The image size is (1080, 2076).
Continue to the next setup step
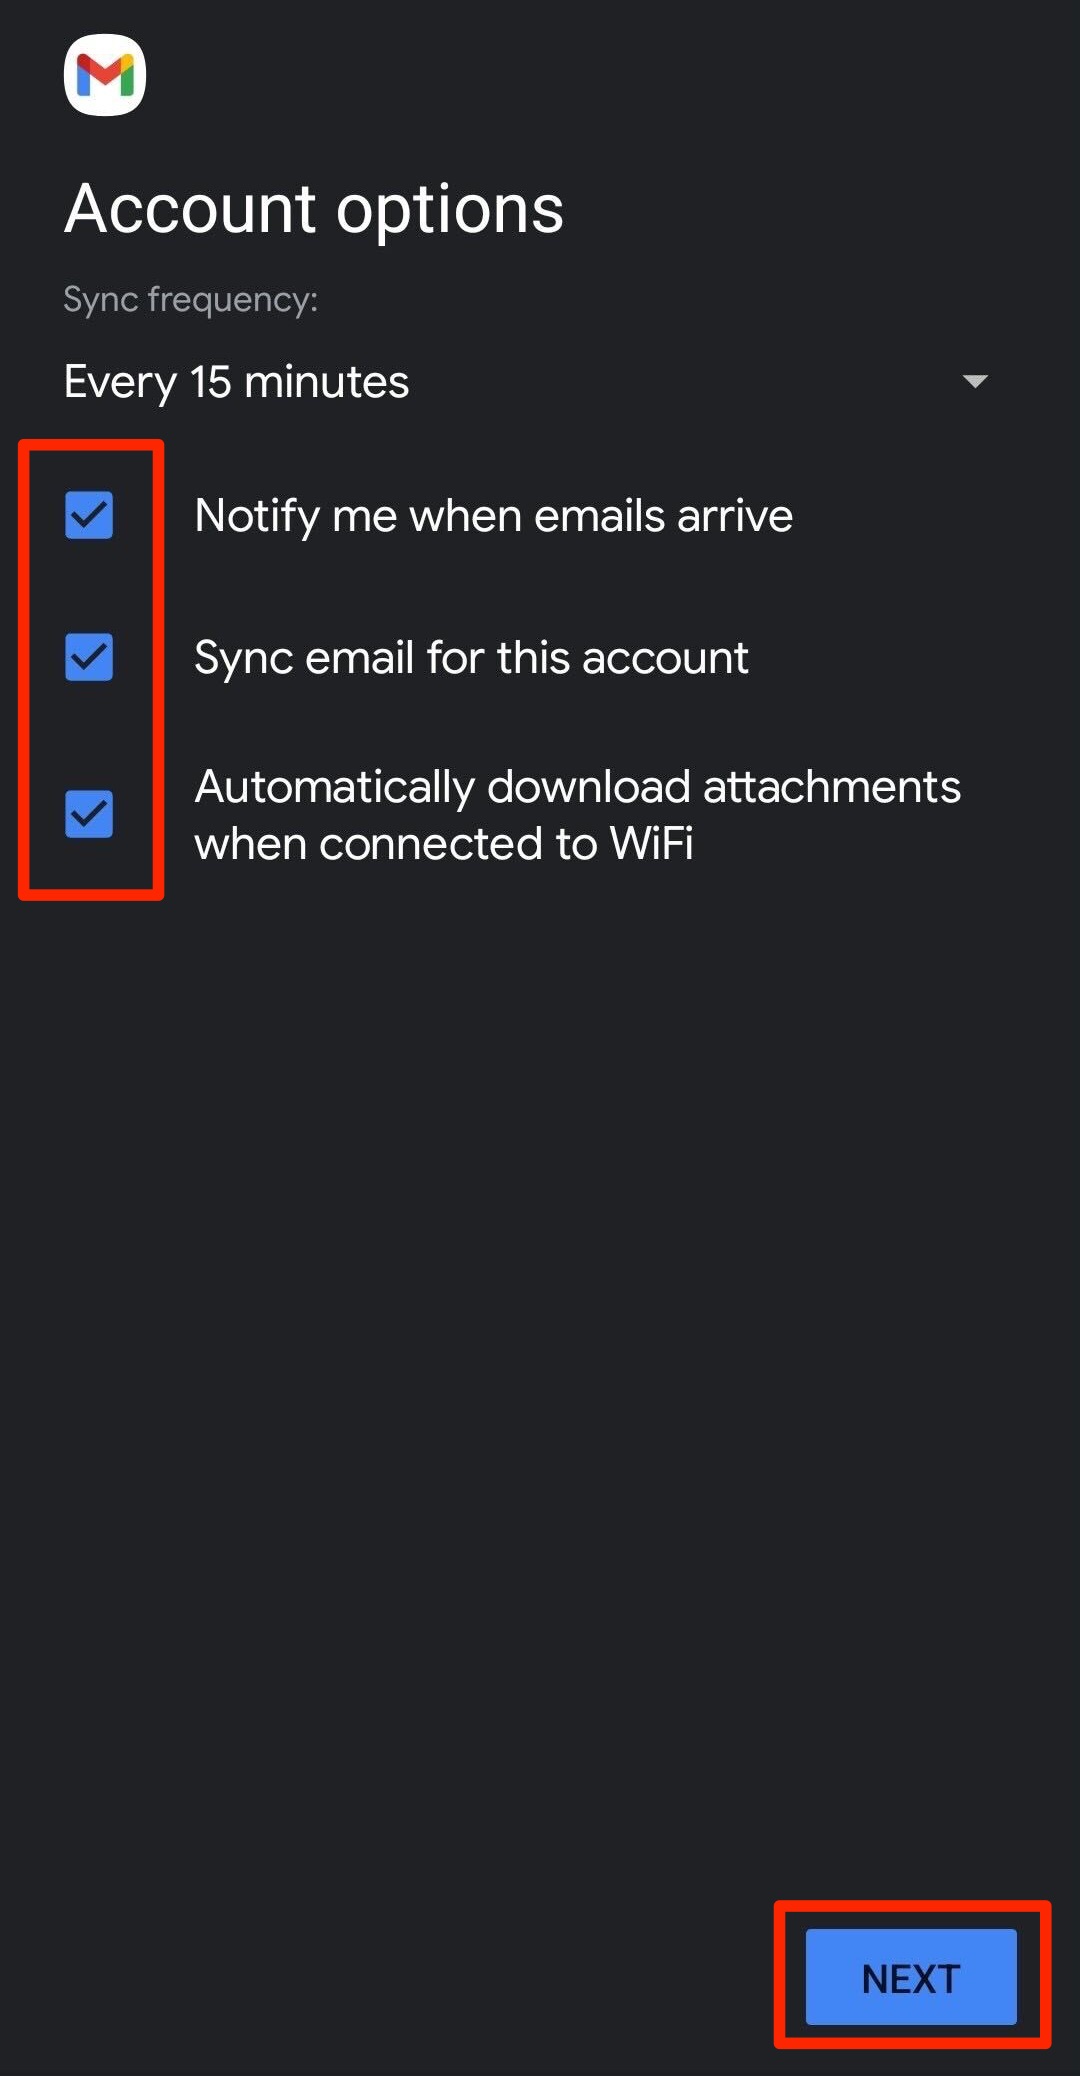[x=911, y=1977]
